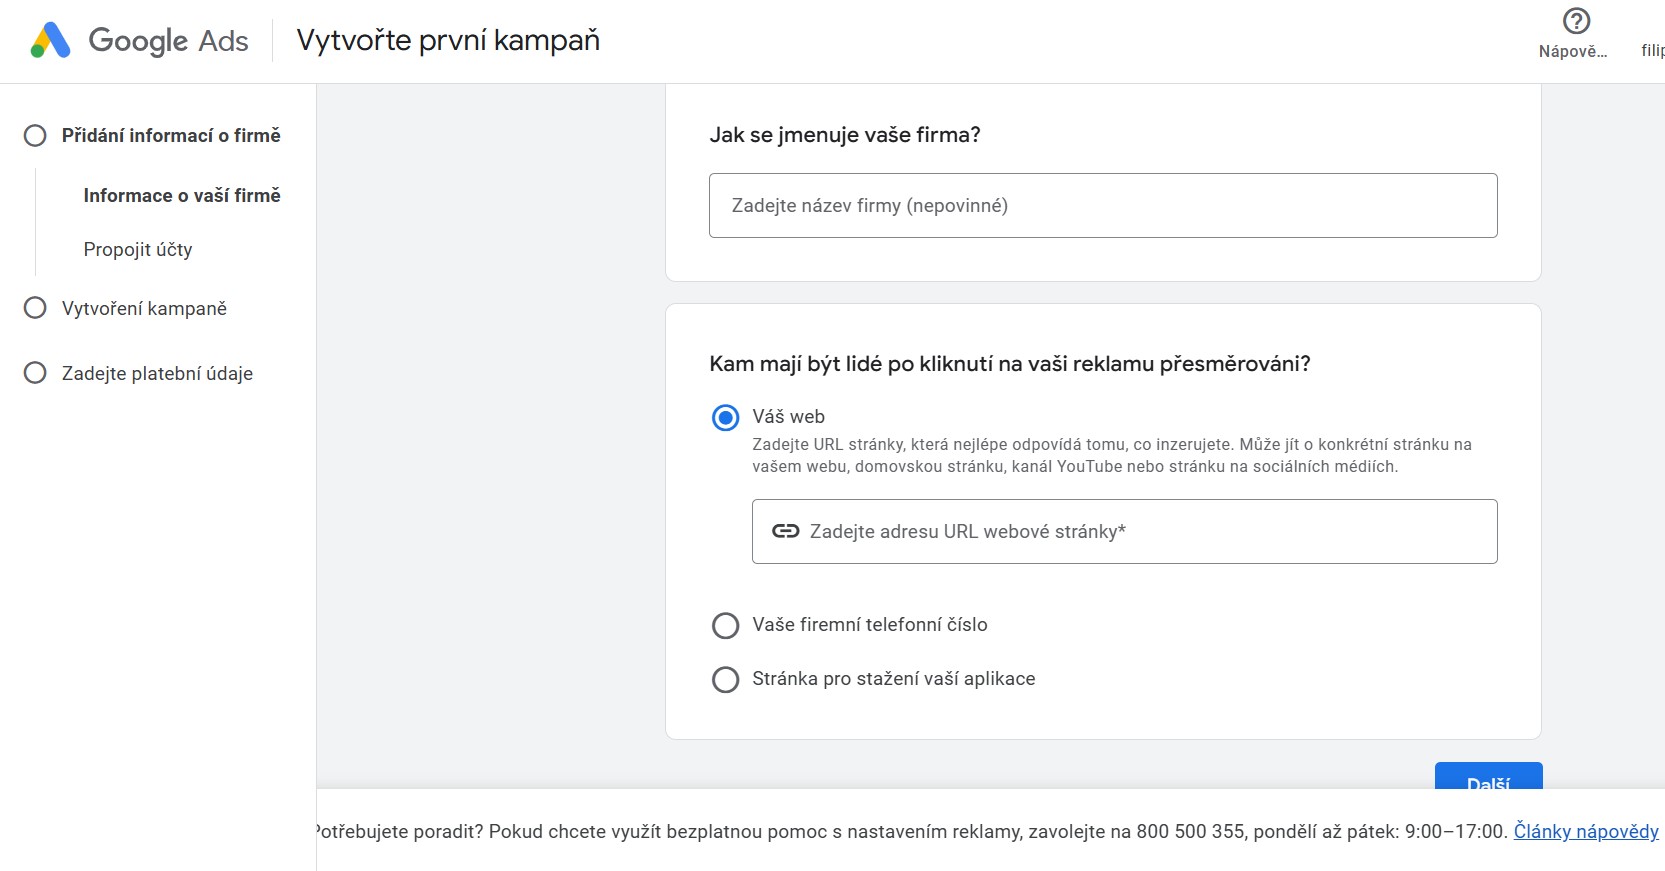Image resolution: width=1665 pixels, height=871 pixels.
Task: Choose Stránka pro stažení vaší aplikace
Action: click(725, 679)
